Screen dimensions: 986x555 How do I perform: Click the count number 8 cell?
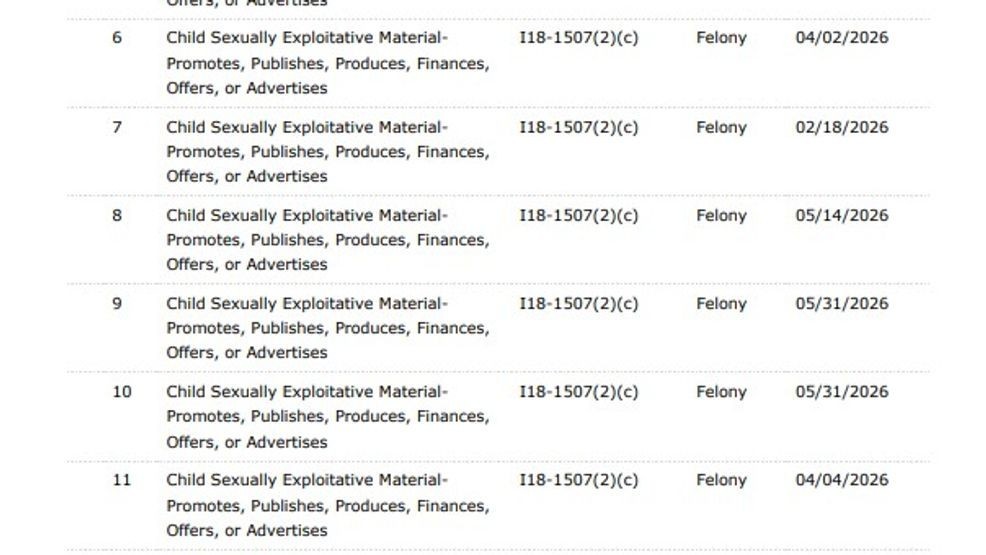click(117, 215)
